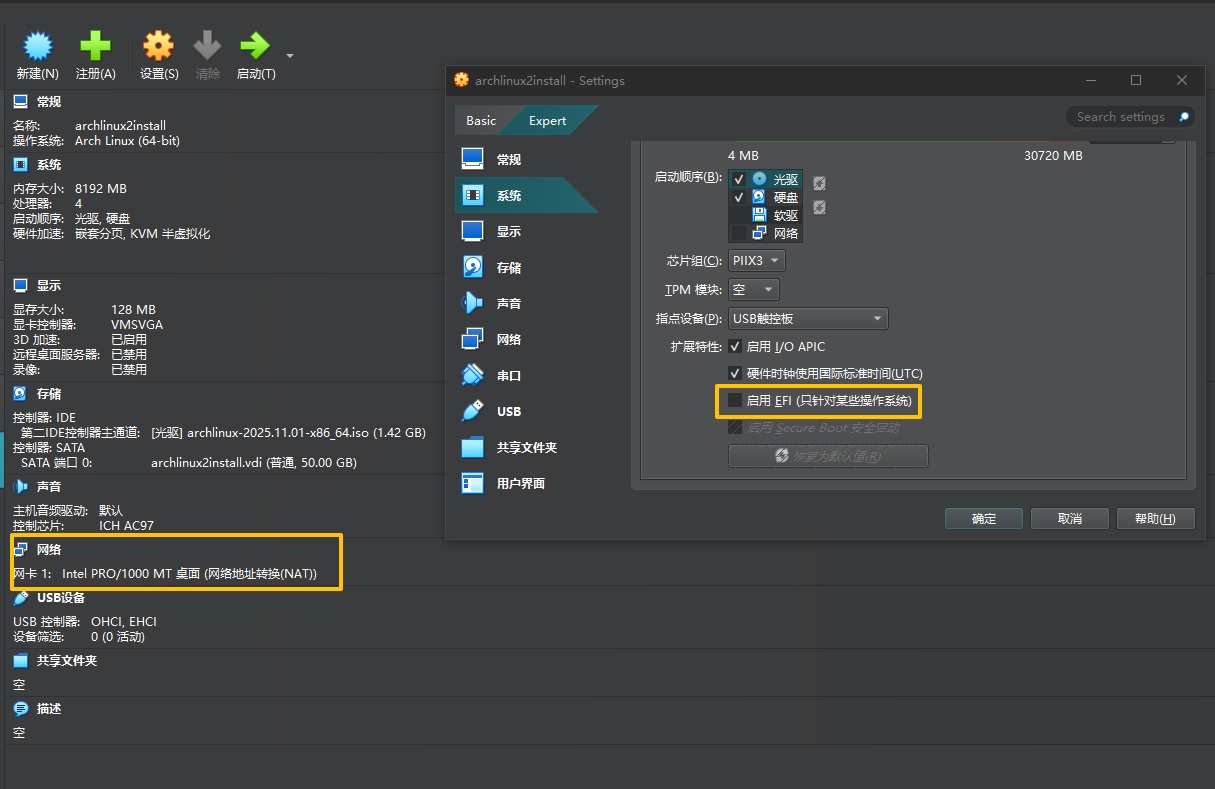
Task: Start the VM with the 启动 arrow
Action: 255,46
